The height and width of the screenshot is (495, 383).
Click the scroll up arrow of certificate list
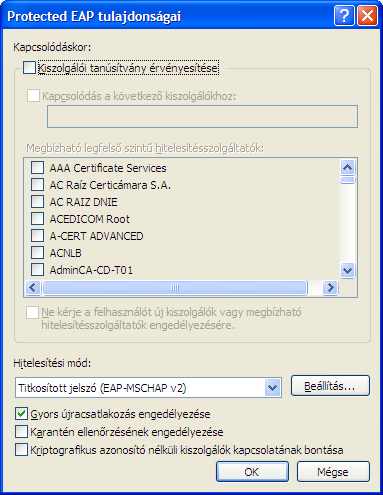348,167
